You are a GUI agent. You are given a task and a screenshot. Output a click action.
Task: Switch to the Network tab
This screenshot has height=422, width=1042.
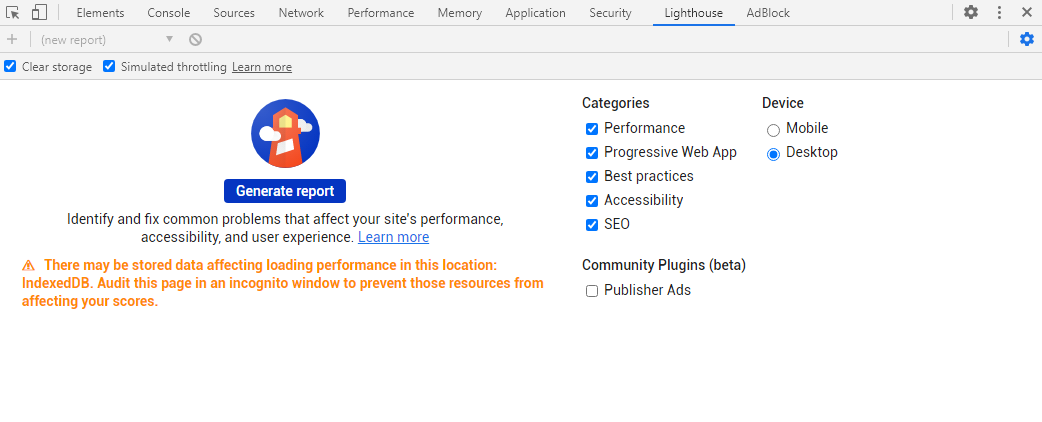tap(301, 13)
